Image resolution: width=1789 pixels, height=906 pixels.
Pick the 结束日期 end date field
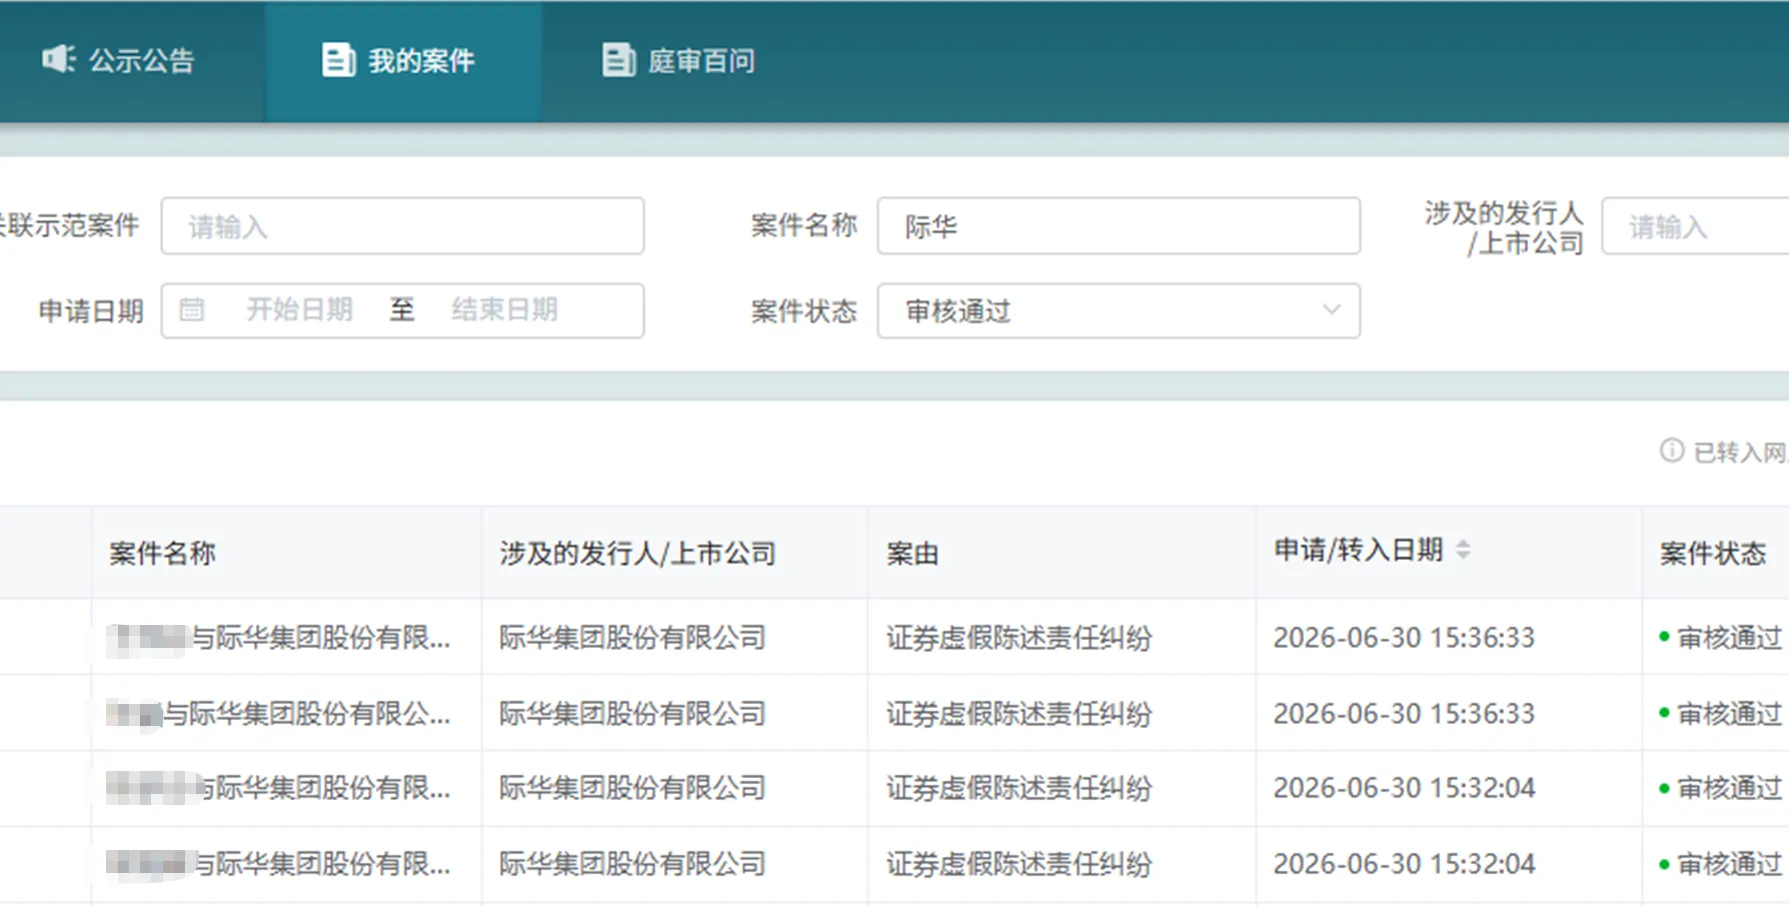pos(504,310)
